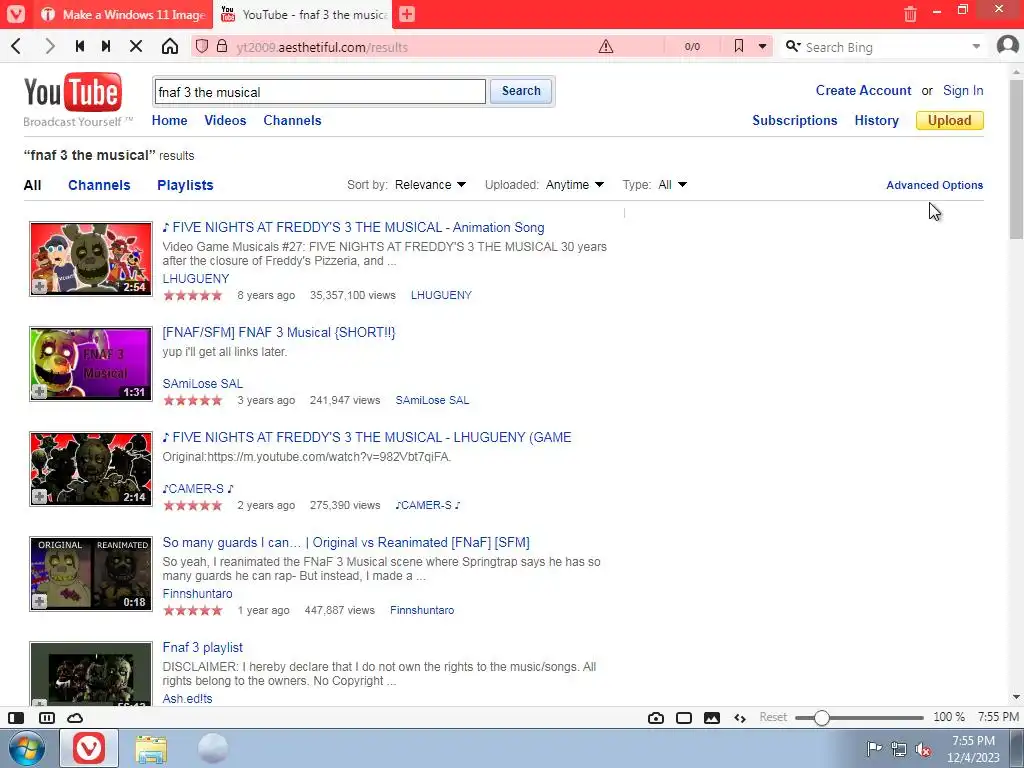The image size is (1024, 768).
Task: Add the 2:14 video to queue plus icon
Action: [39, 497]
